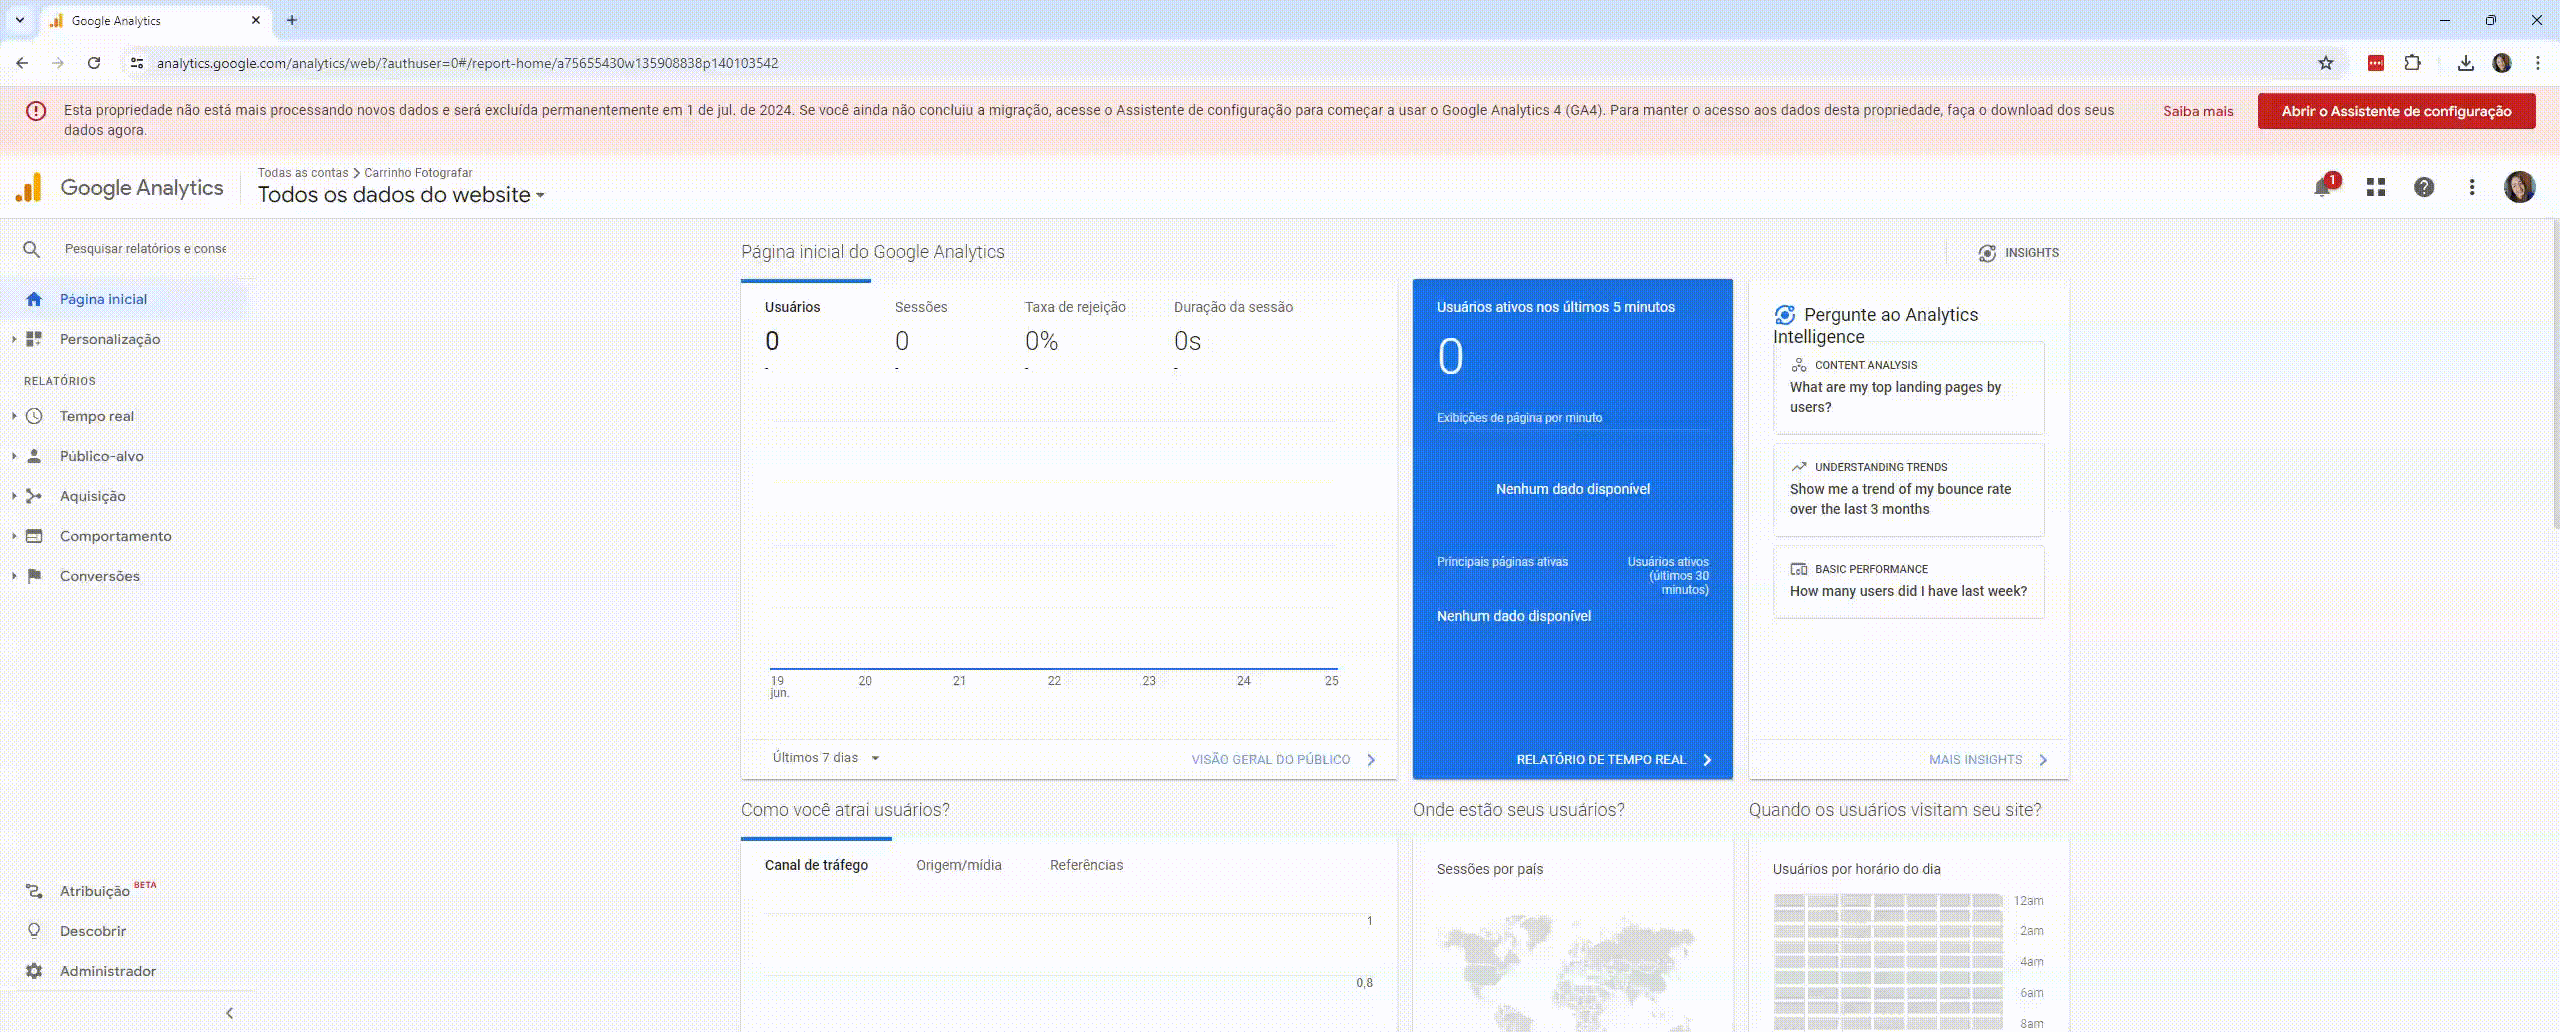
Task: Click the Aquisição arrows icon
Action: coord(34,496)
